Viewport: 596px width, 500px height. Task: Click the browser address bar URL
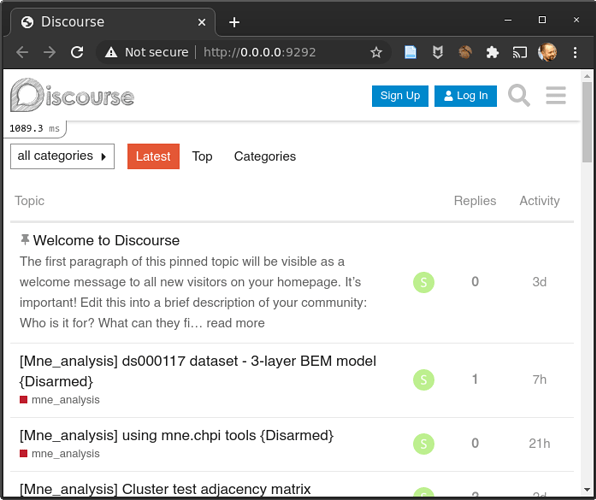click(260, 52)
